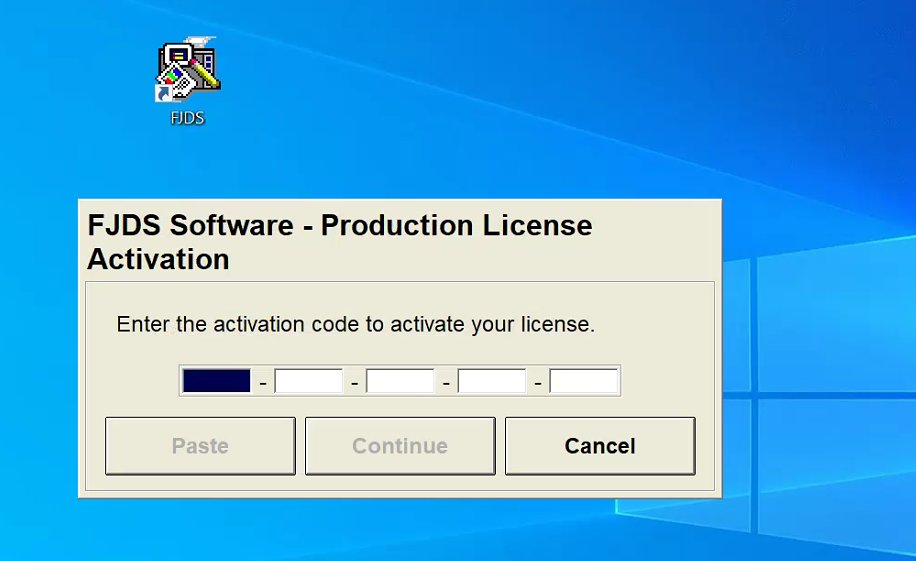Click the dash between third and fourth fields
916x561 pixels.
(x=446, y=382)
